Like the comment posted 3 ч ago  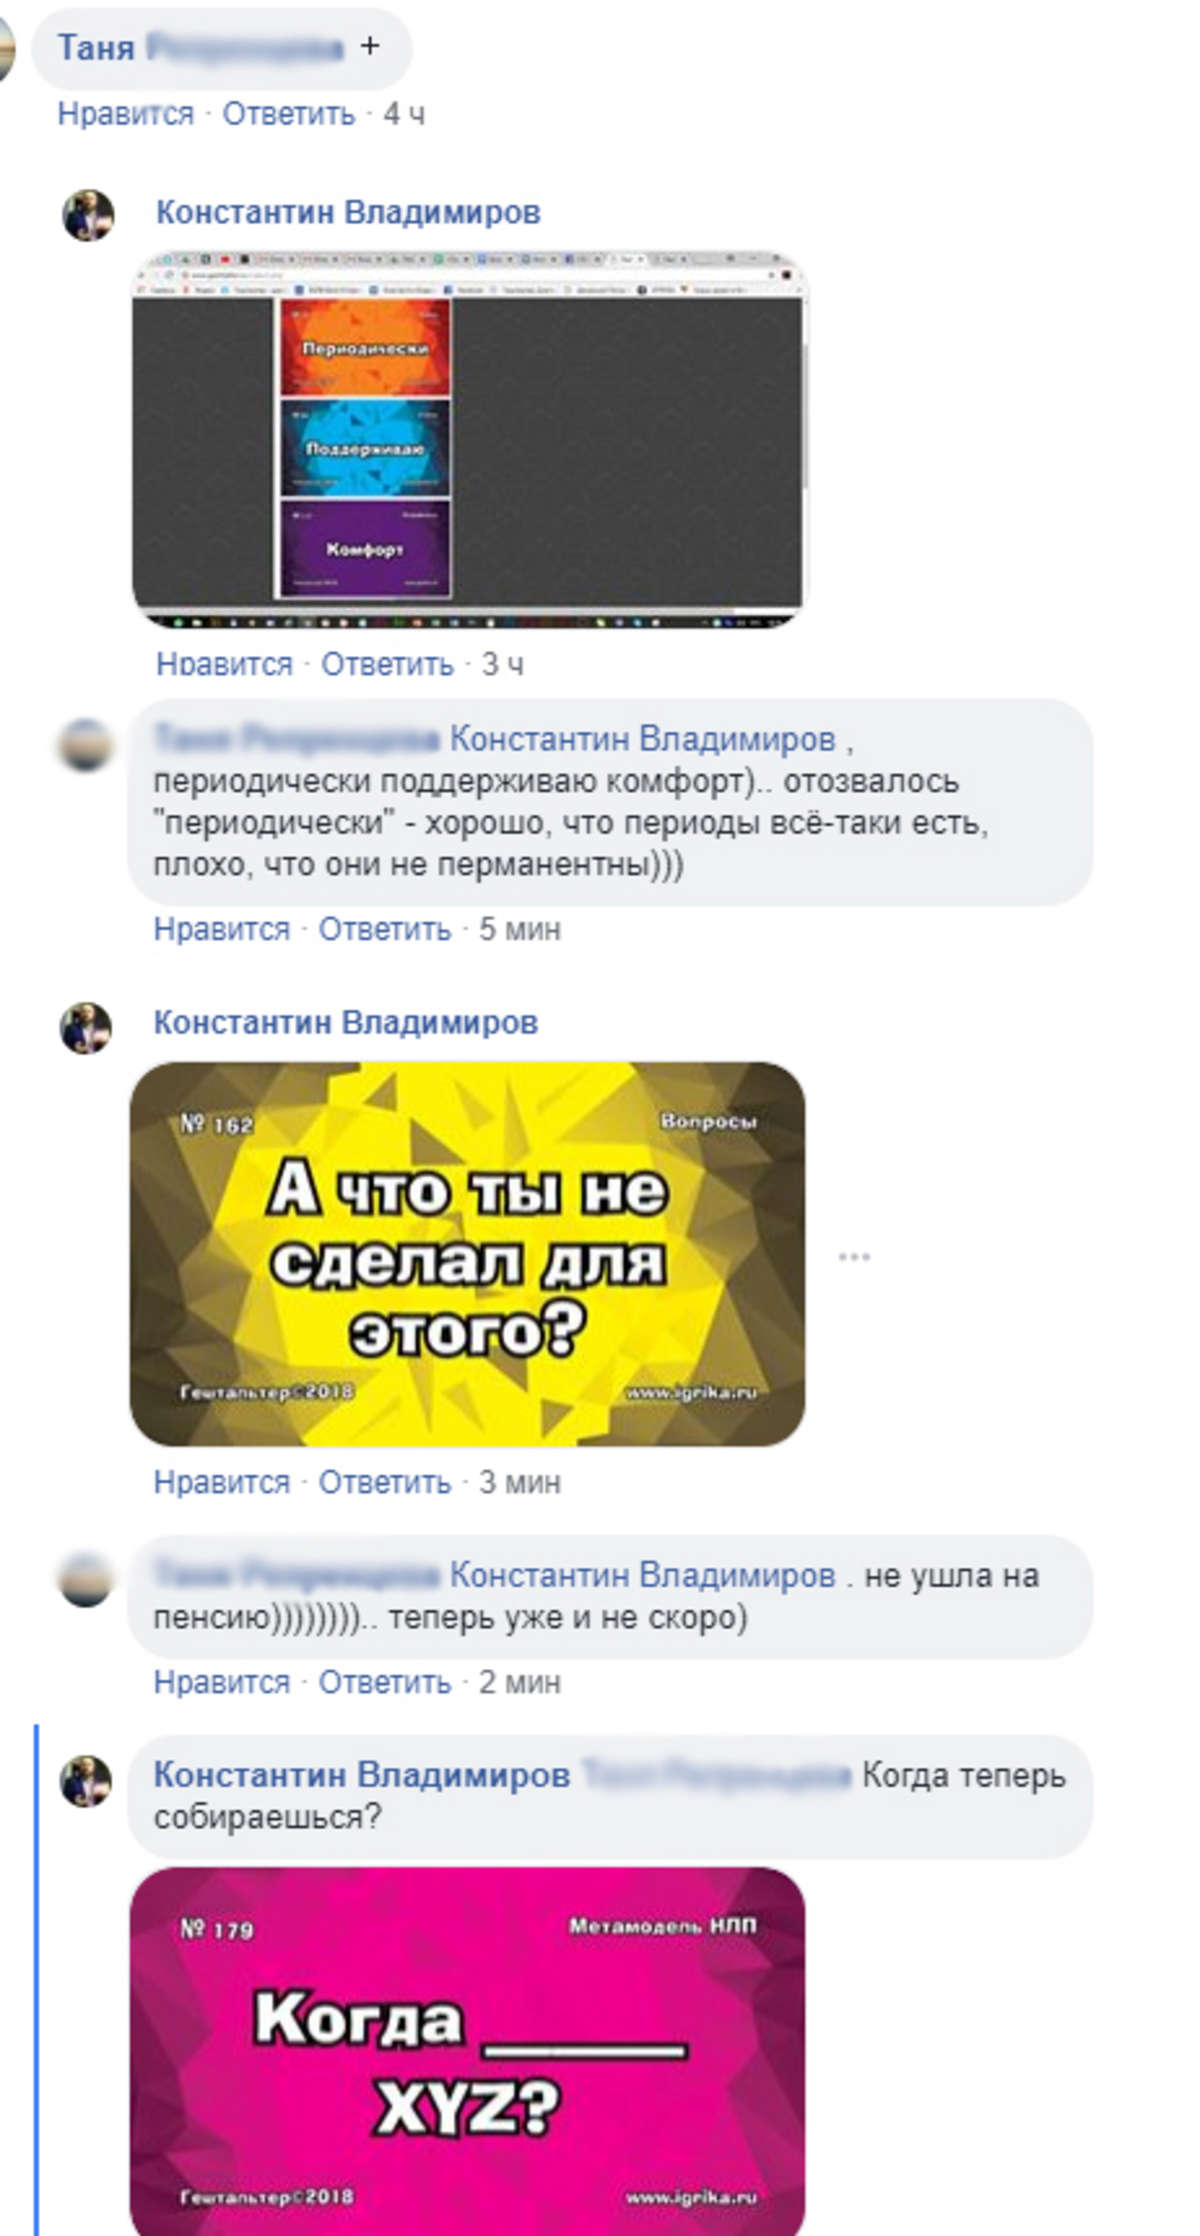(x=224, y=663)
